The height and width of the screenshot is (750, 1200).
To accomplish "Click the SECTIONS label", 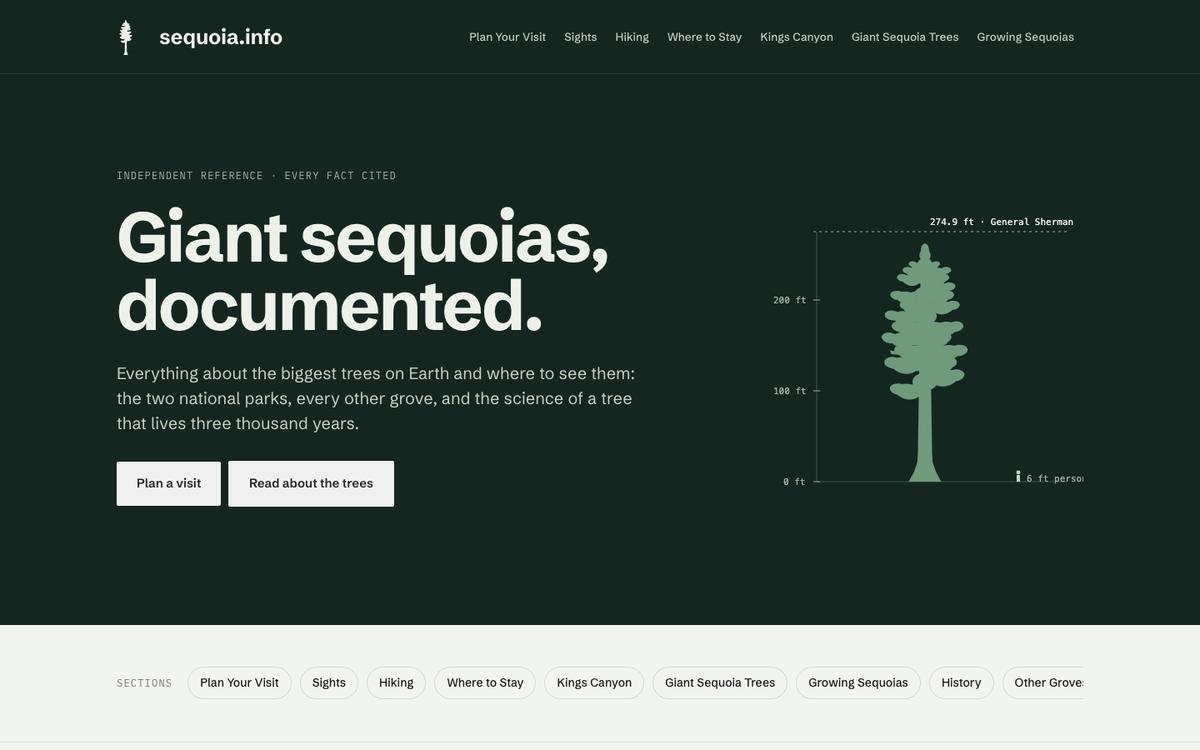I will coord(144,683).
